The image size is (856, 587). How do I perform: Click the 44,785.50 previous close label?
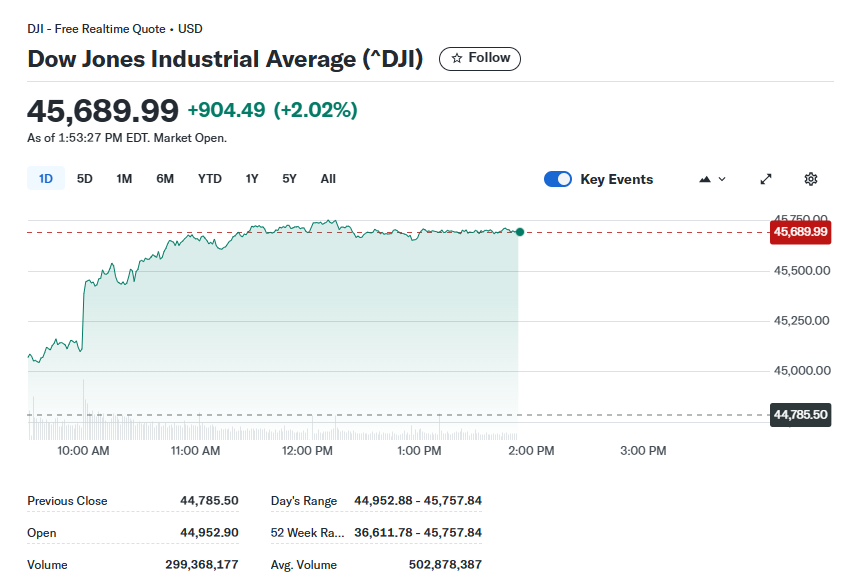[x=800, y=414]
